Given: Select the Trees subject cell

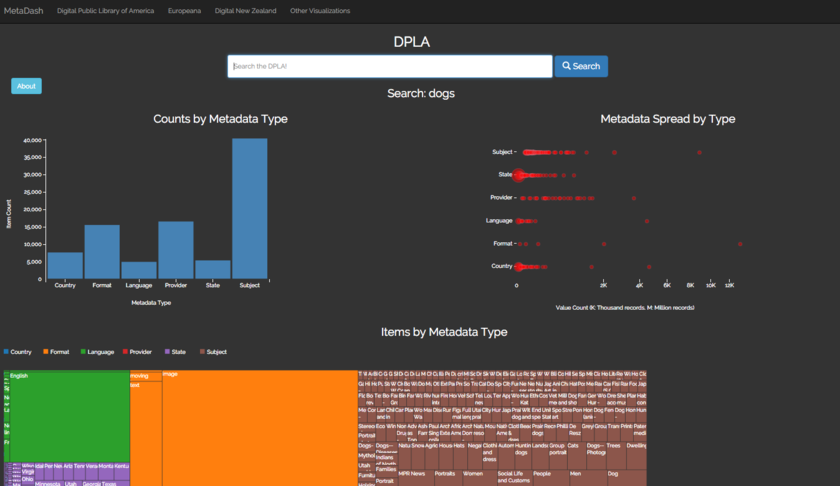Looking at the screenshot, I should (x=616, y=456).
